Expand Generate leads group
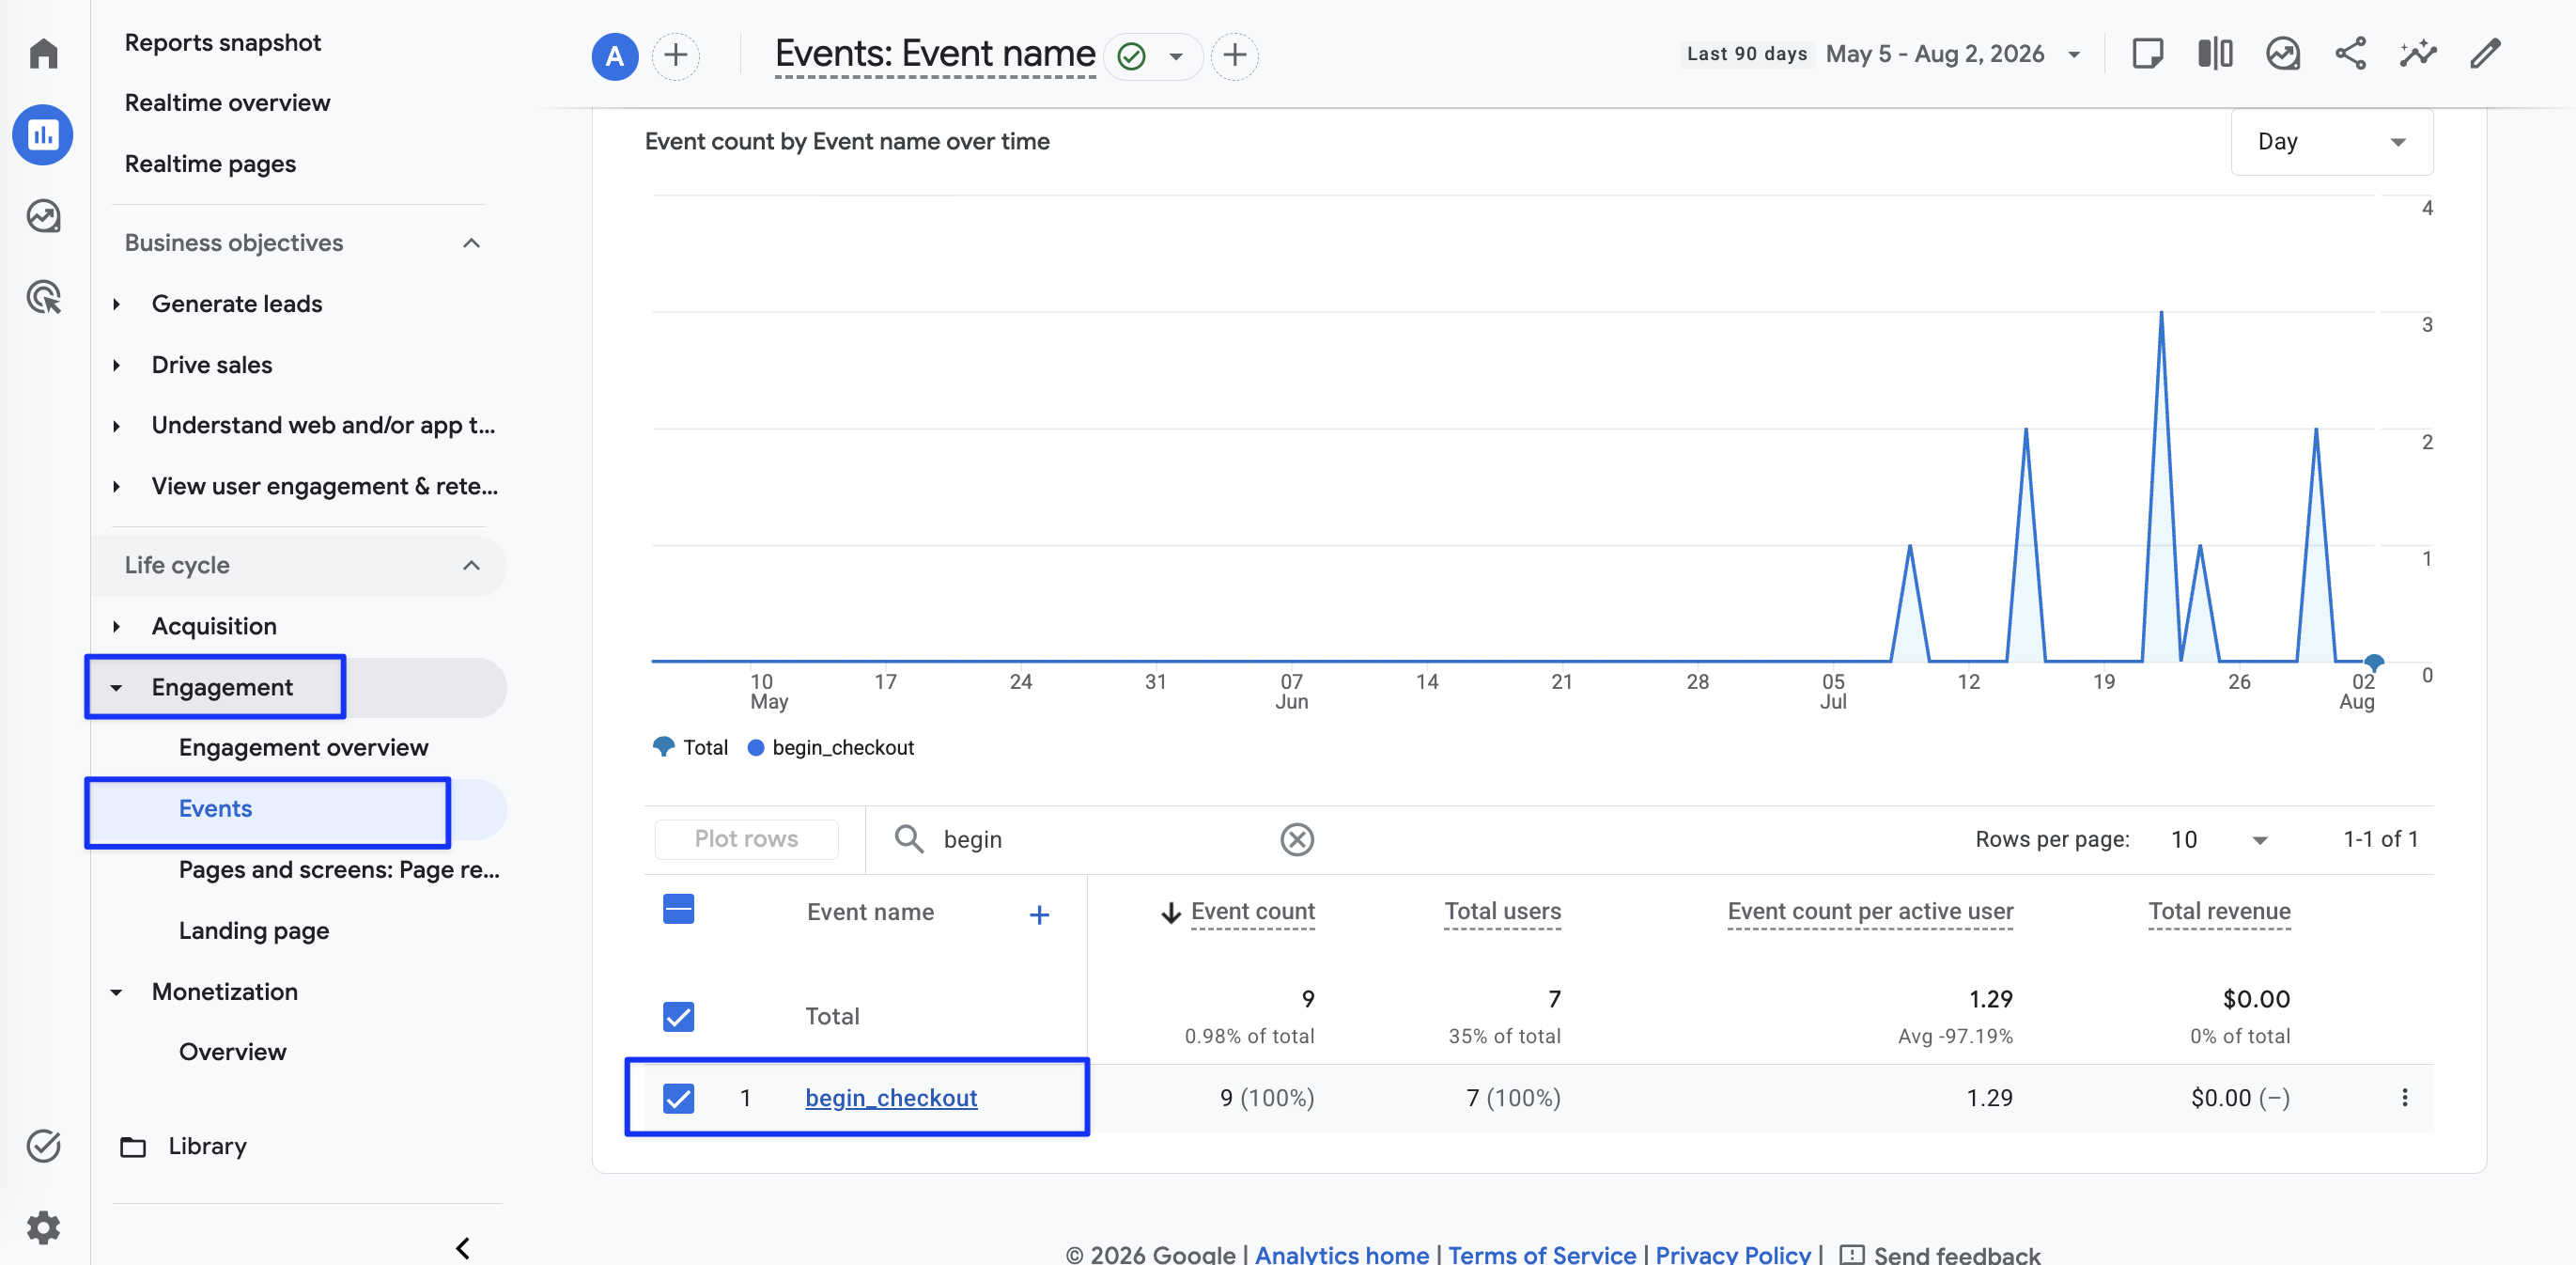2576x1265 pixels. coord(117,304)
